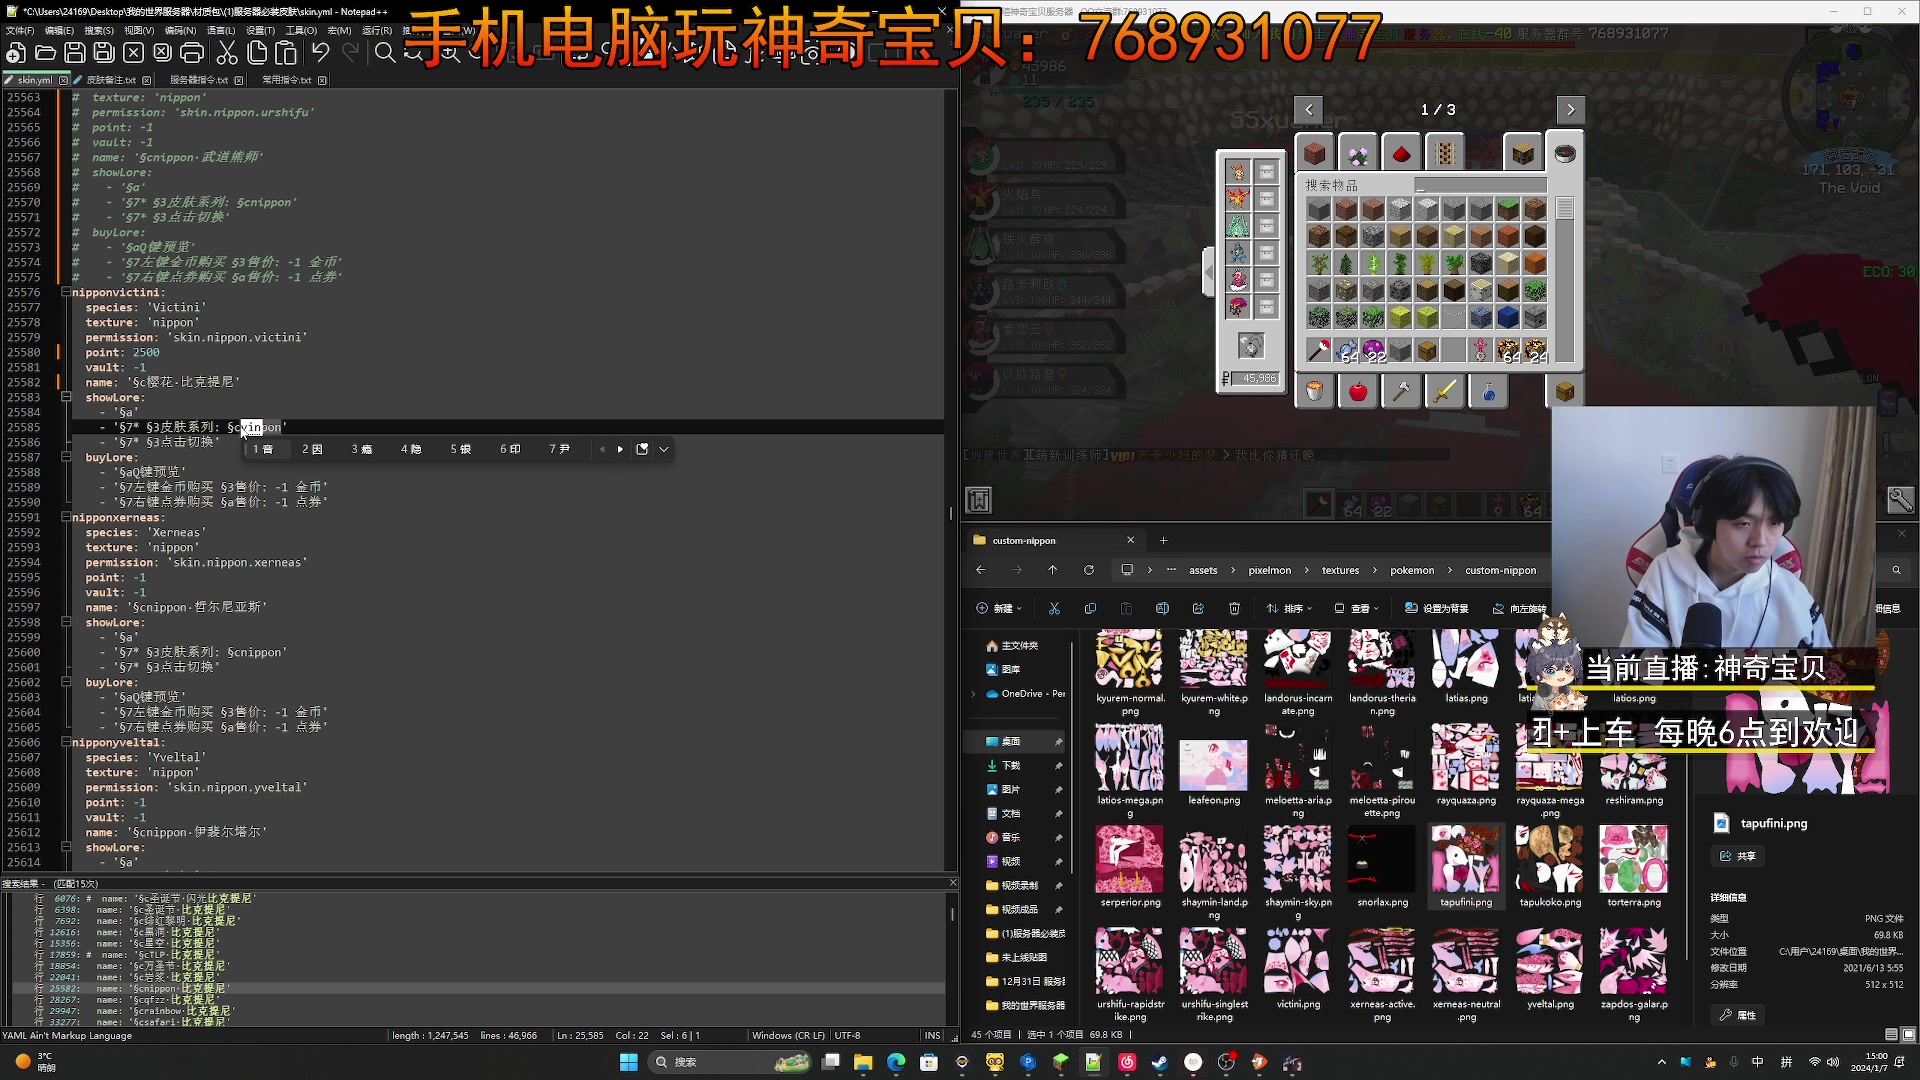Go to previous Minecraft creative page
This screenshot has height=1080, width=1920.
point(1309,110)
